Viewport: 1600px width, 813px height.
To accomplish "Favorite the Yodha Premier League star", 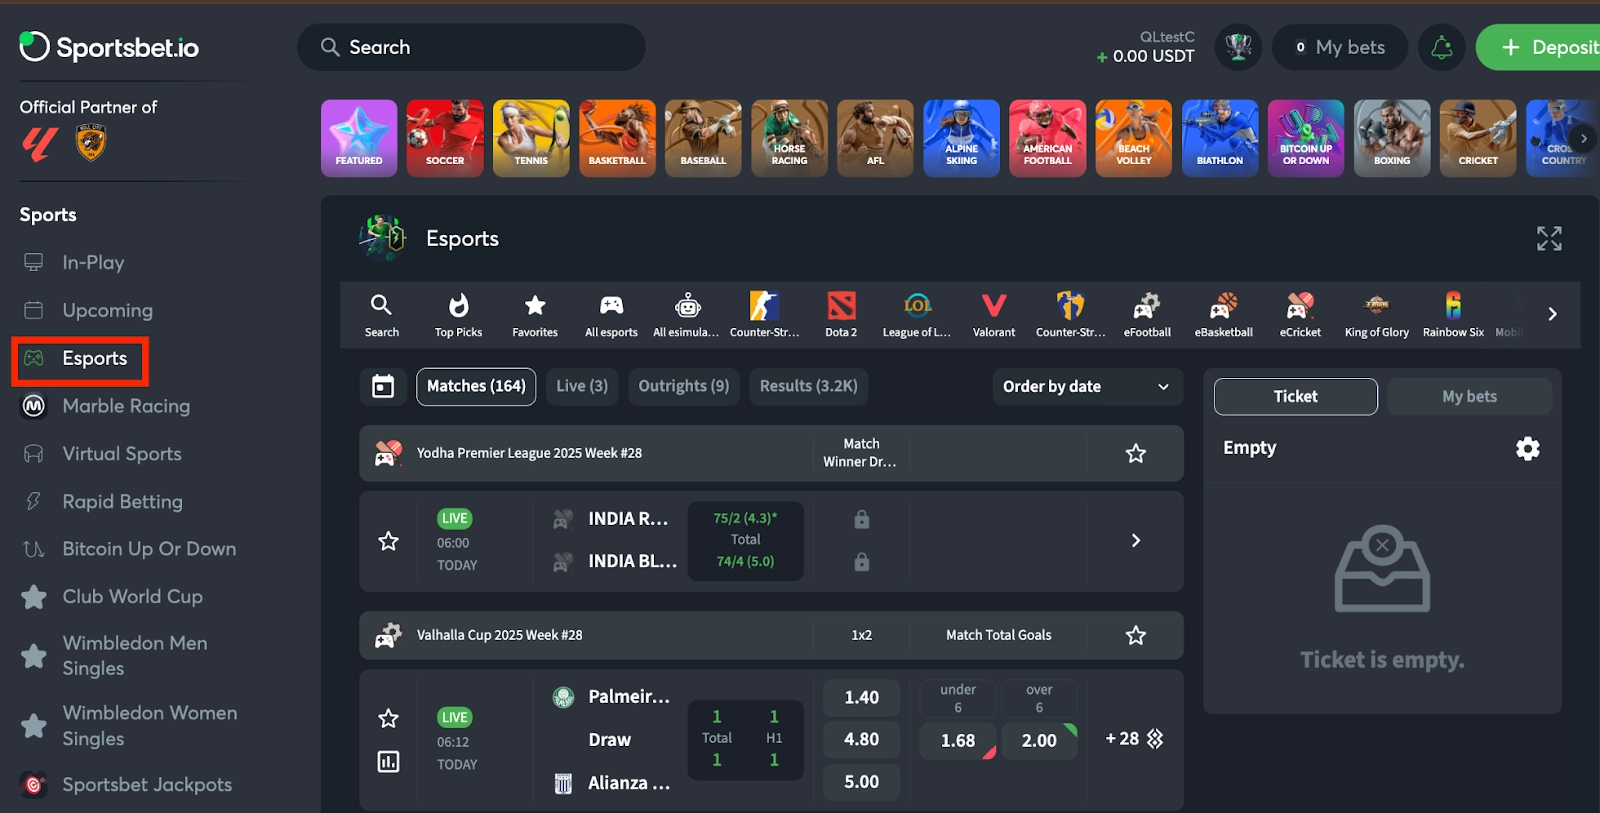I will (x=1136, y=453).
